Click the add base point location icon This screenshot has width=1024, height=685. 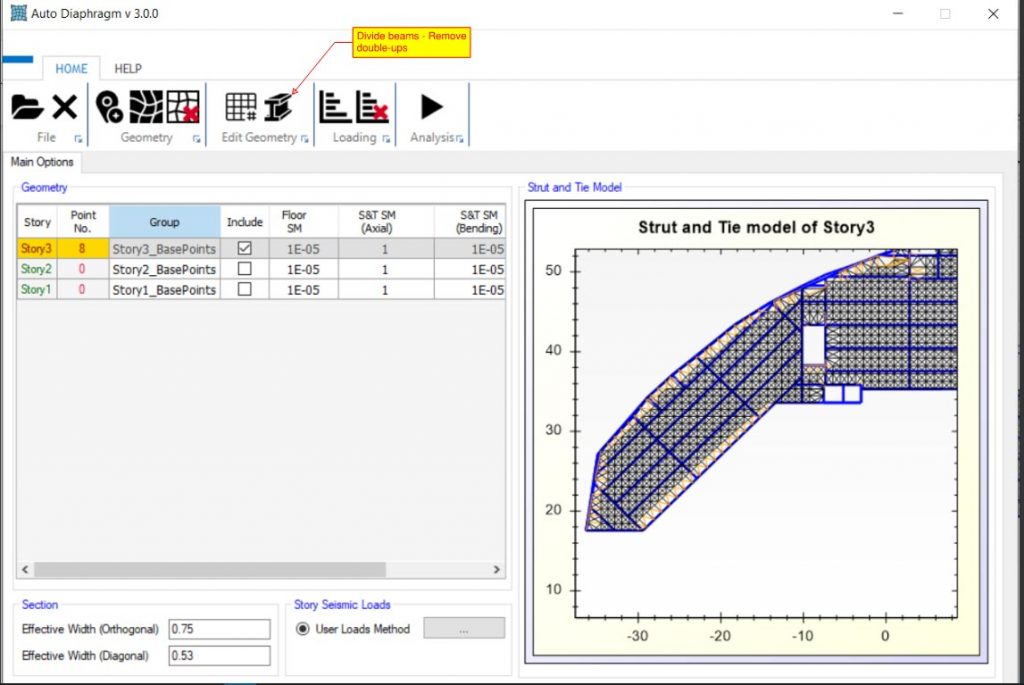pos(109,106)
